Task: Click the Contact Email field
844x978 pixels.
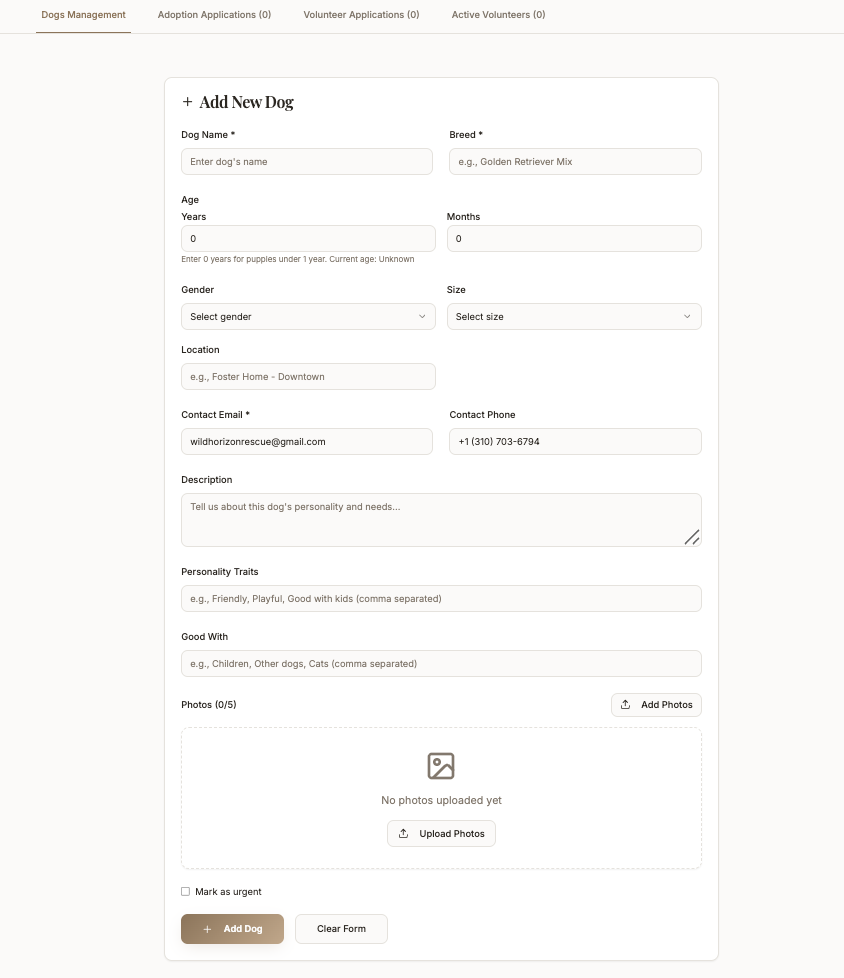Action: tap(306, 442)
